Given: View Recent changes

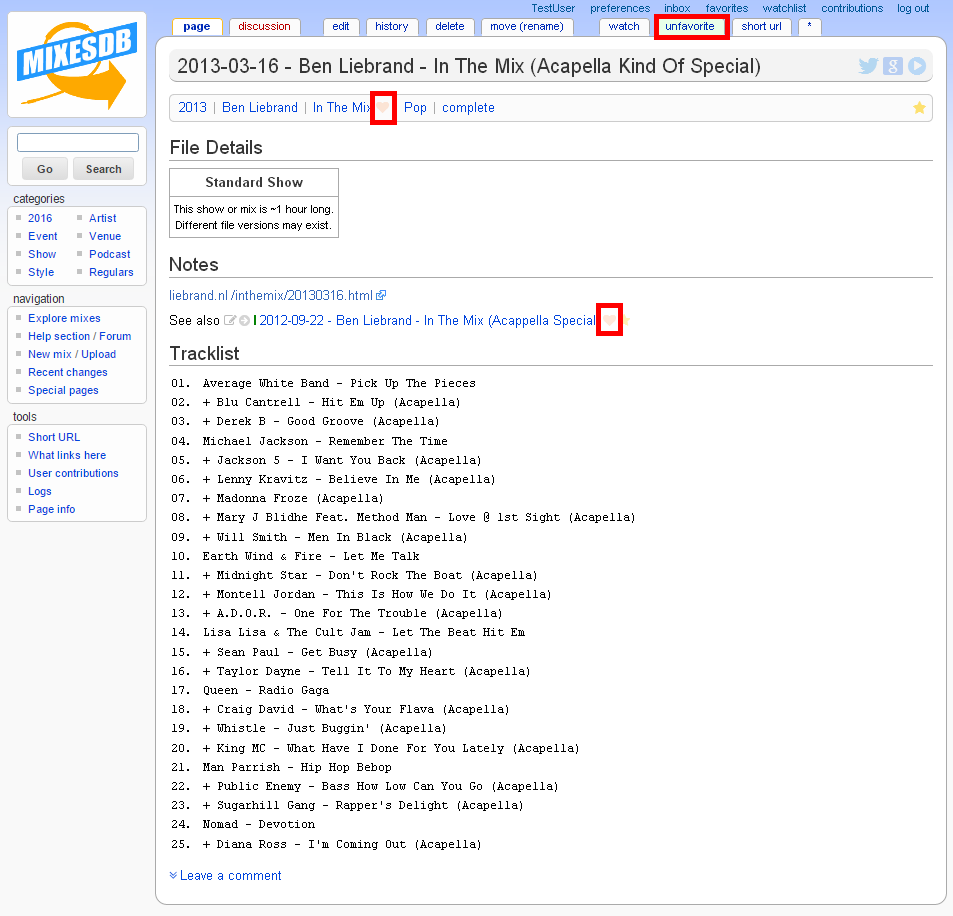Looking at the screenshot, I should pyautogui.click(x=67, y=373).
